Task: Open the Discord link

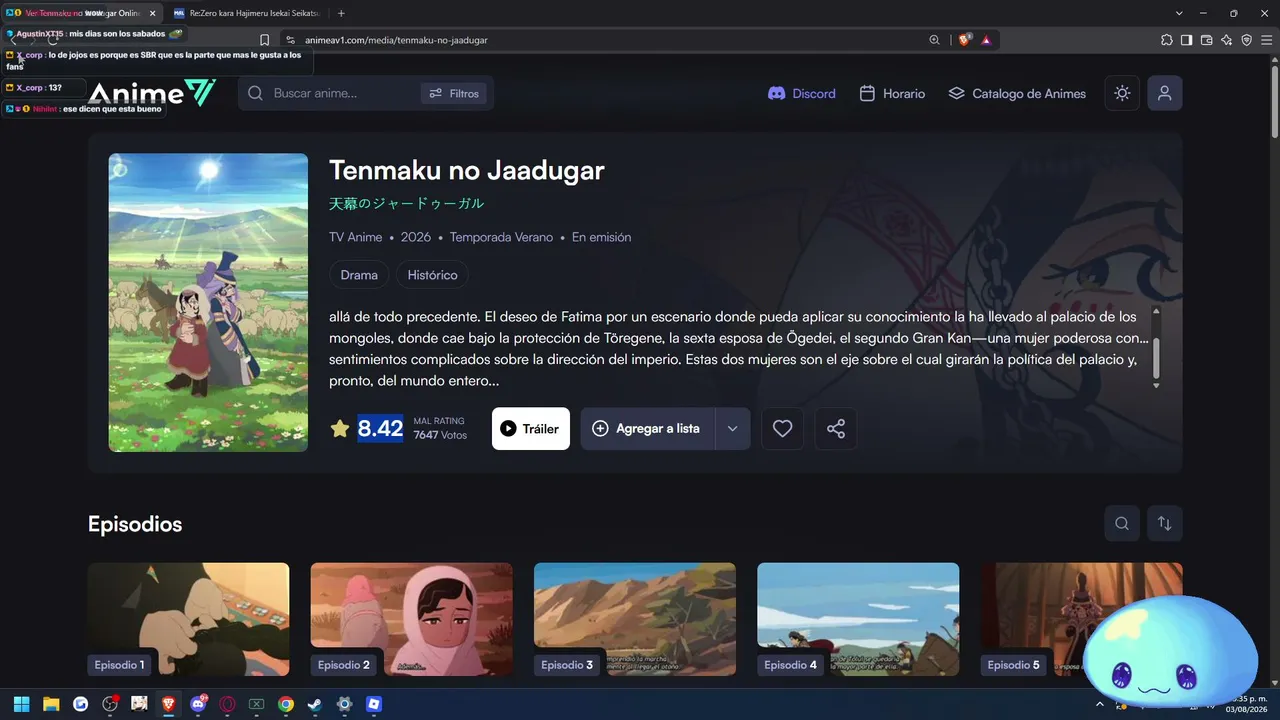Action: 801,93
